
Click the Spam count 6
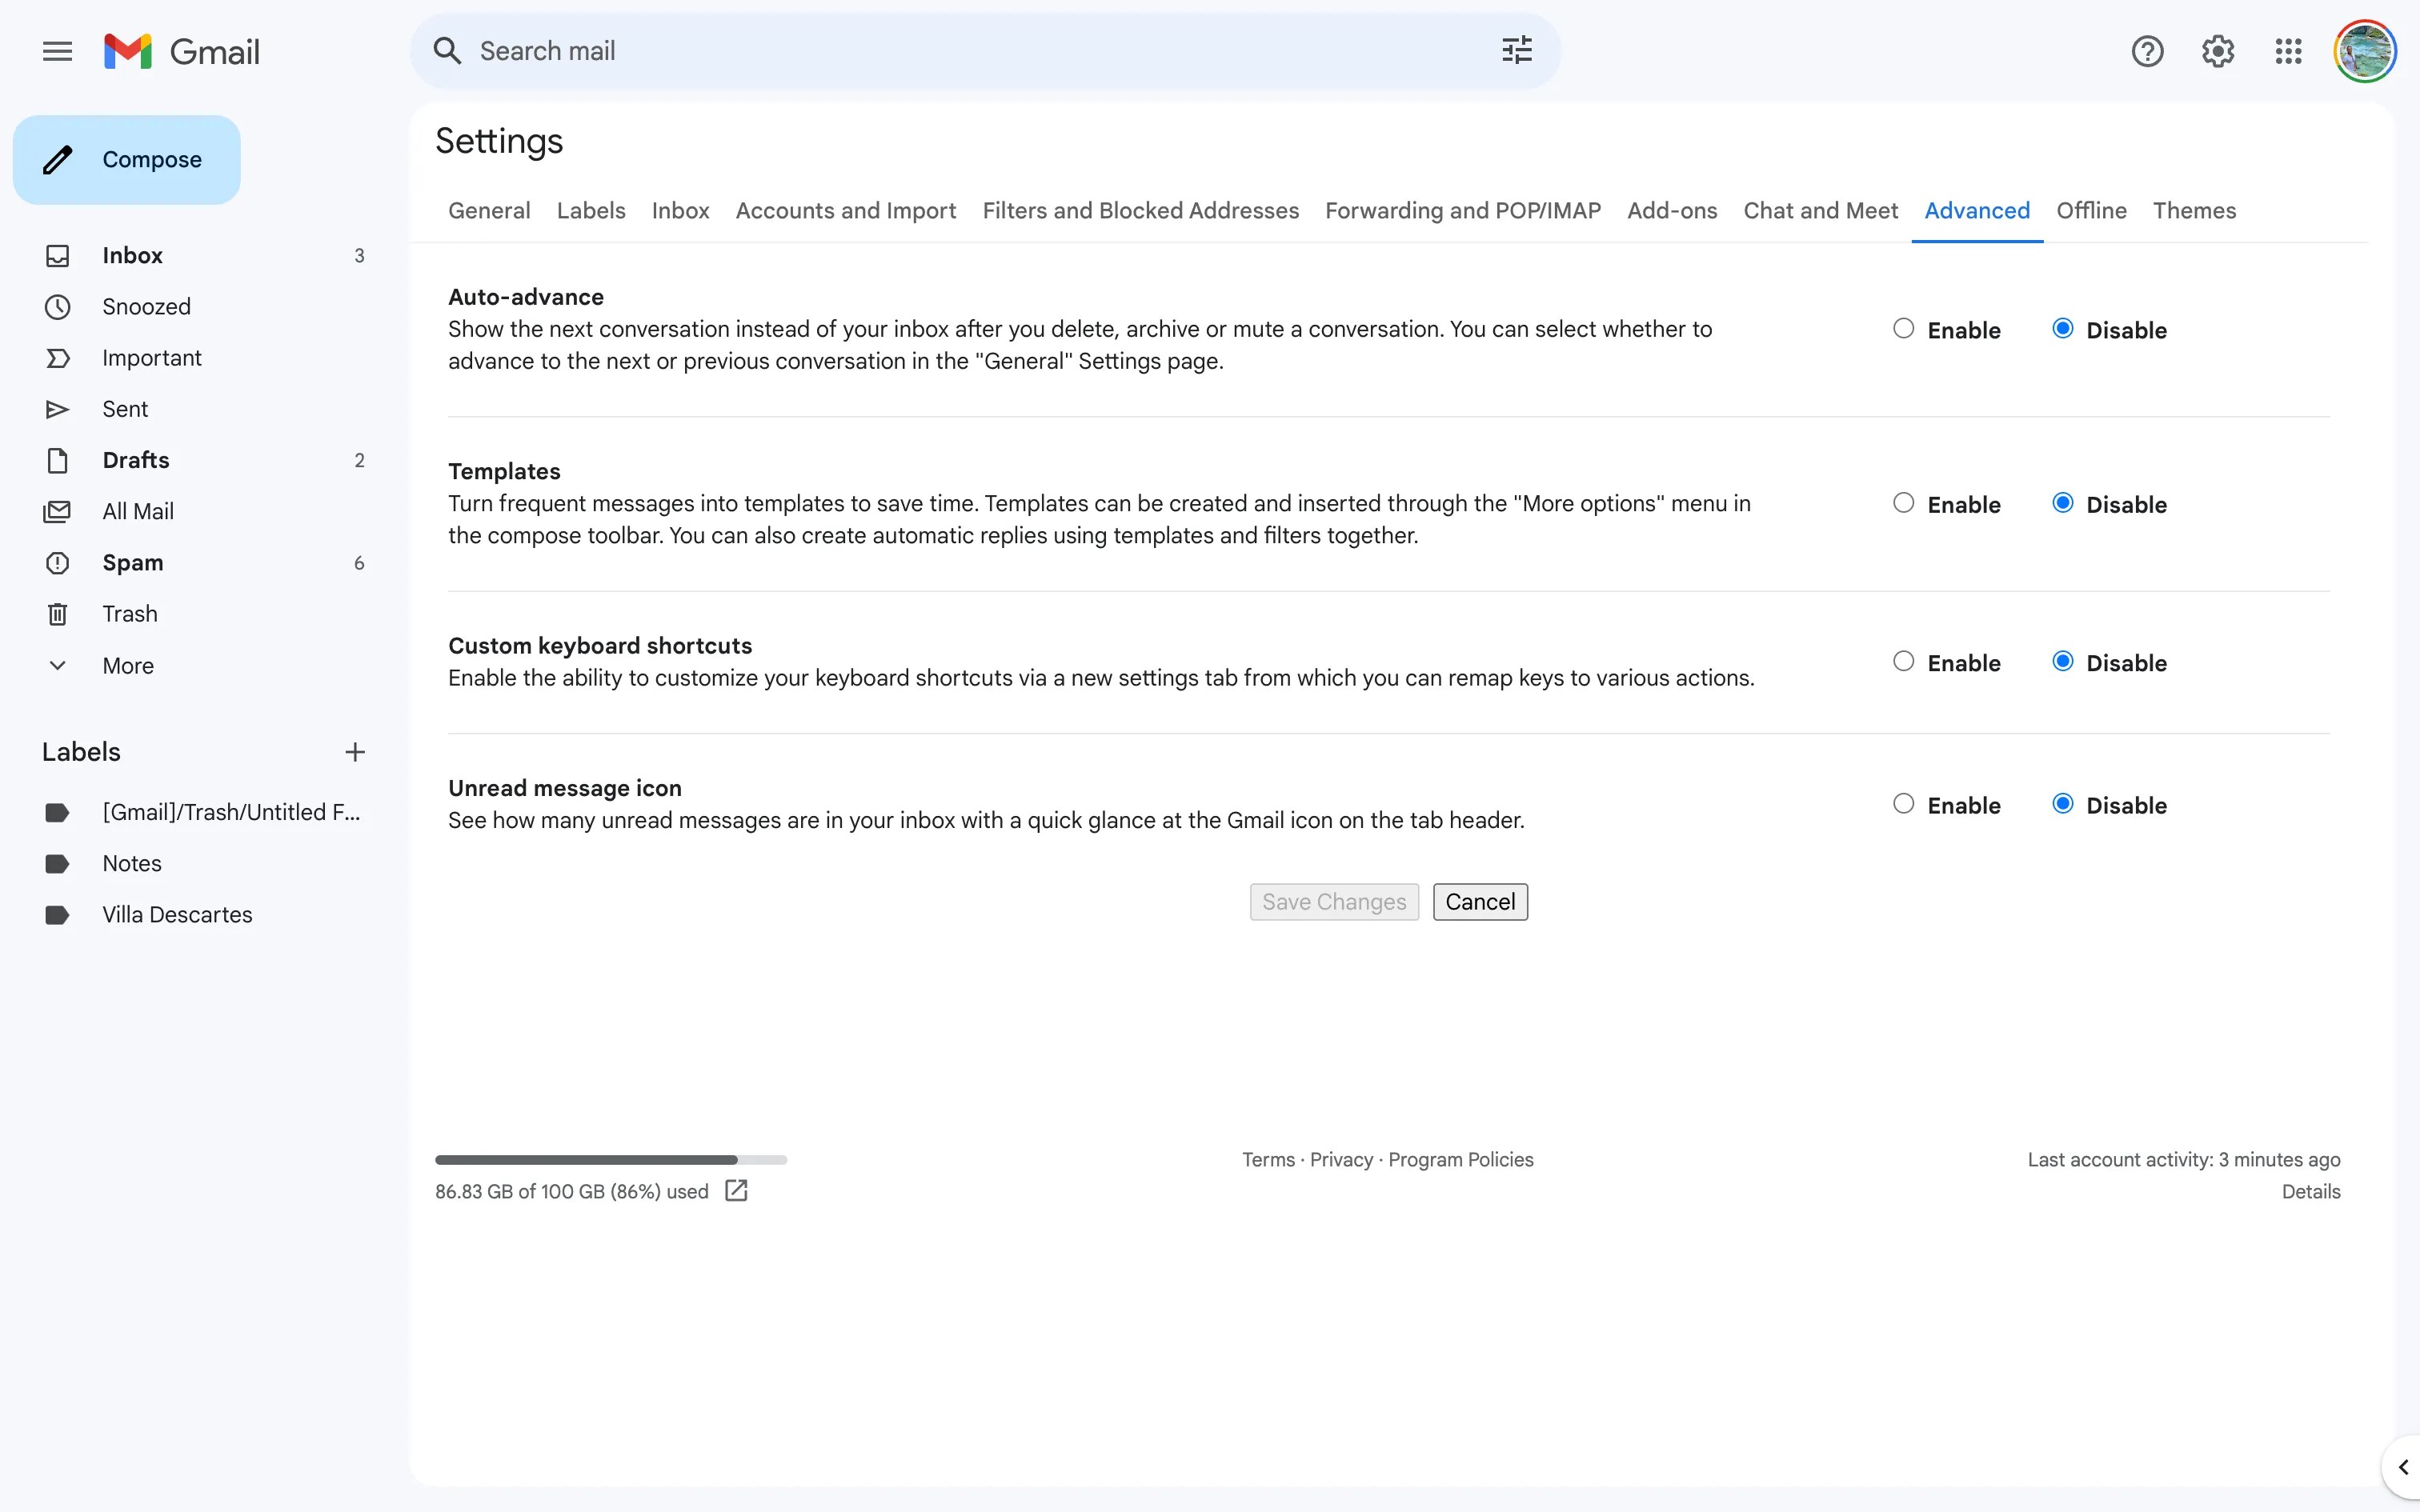[x=359, y=563]
